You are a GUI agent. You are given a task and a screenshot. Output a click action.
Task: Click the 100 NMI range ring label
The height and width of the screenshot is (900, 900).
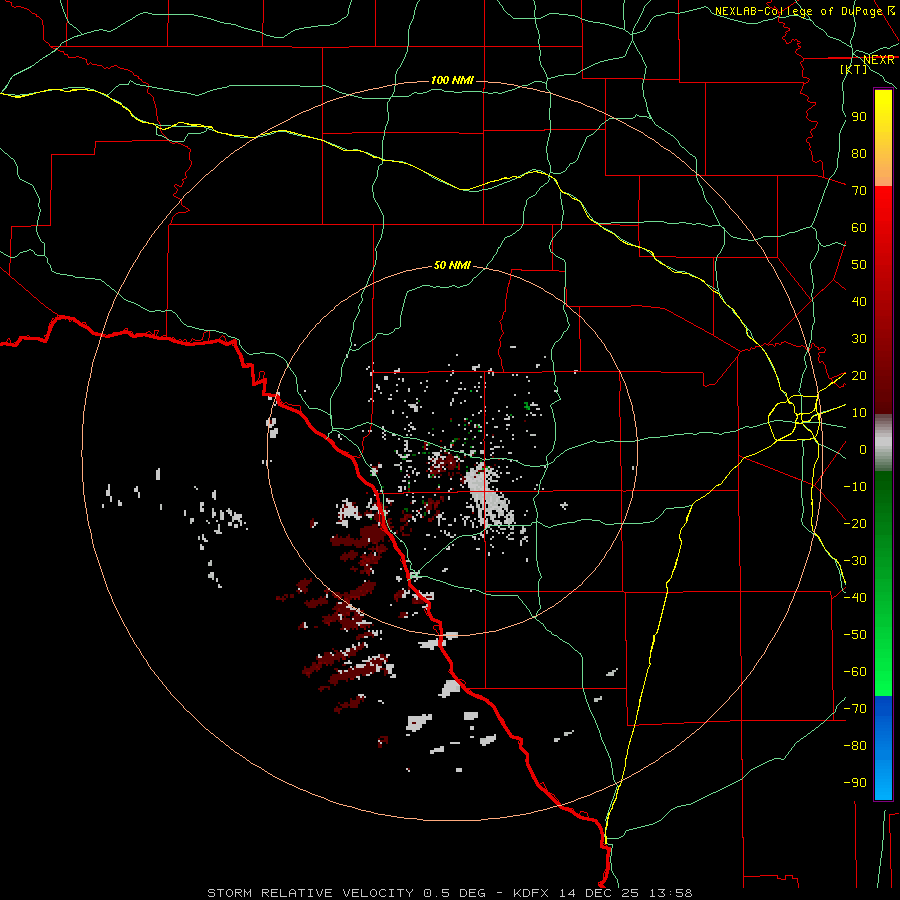452,80
